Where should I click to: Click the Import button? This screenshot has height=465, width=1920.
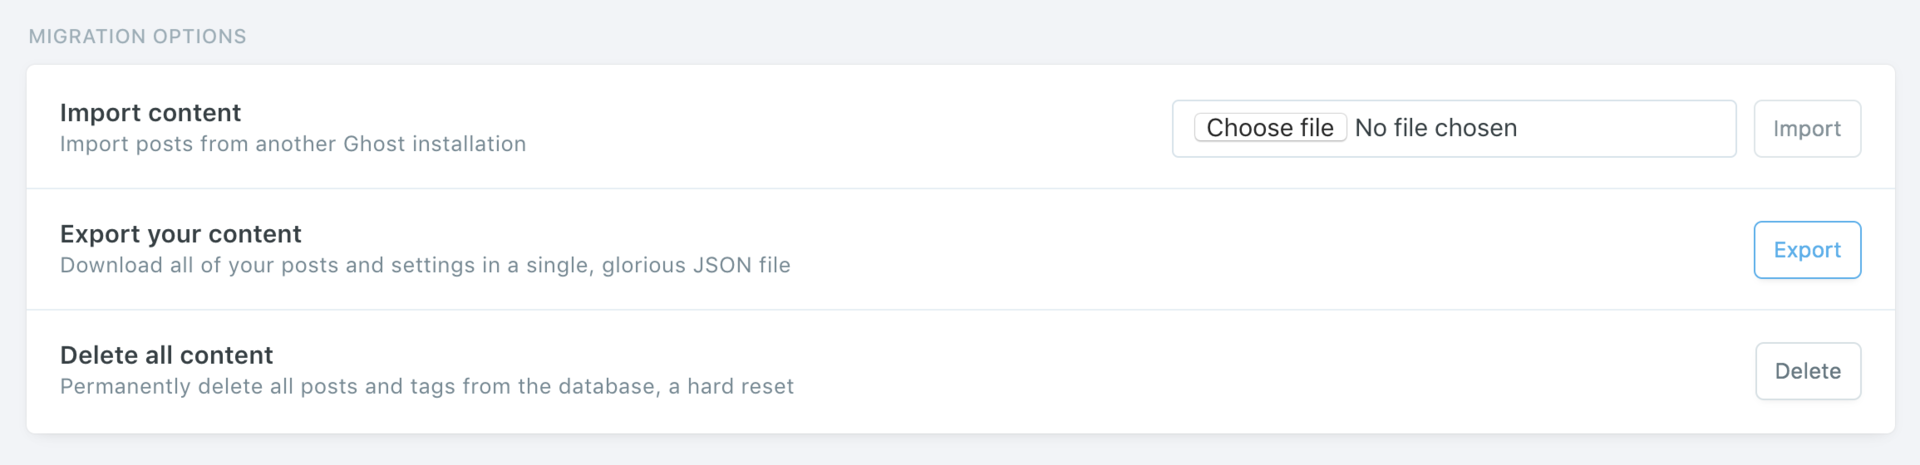1807,129
